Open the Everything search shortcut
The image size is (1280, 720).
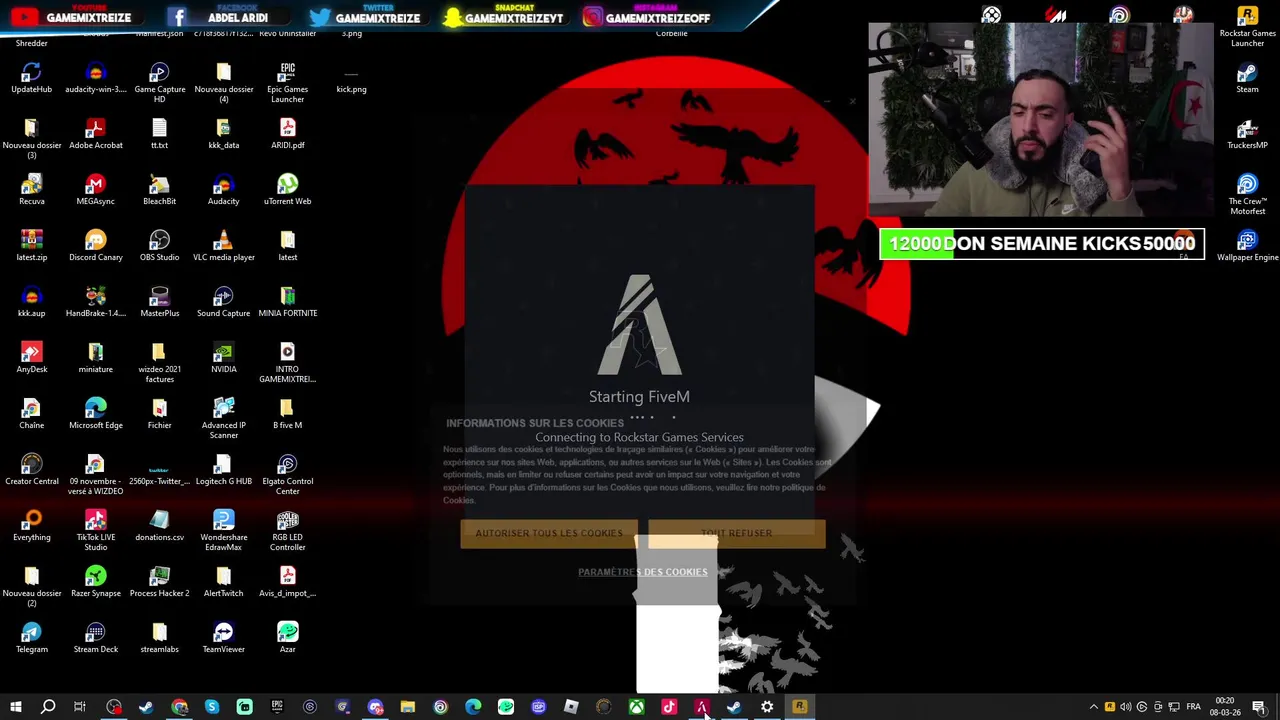pyautogui.click(x=31, y=527)
